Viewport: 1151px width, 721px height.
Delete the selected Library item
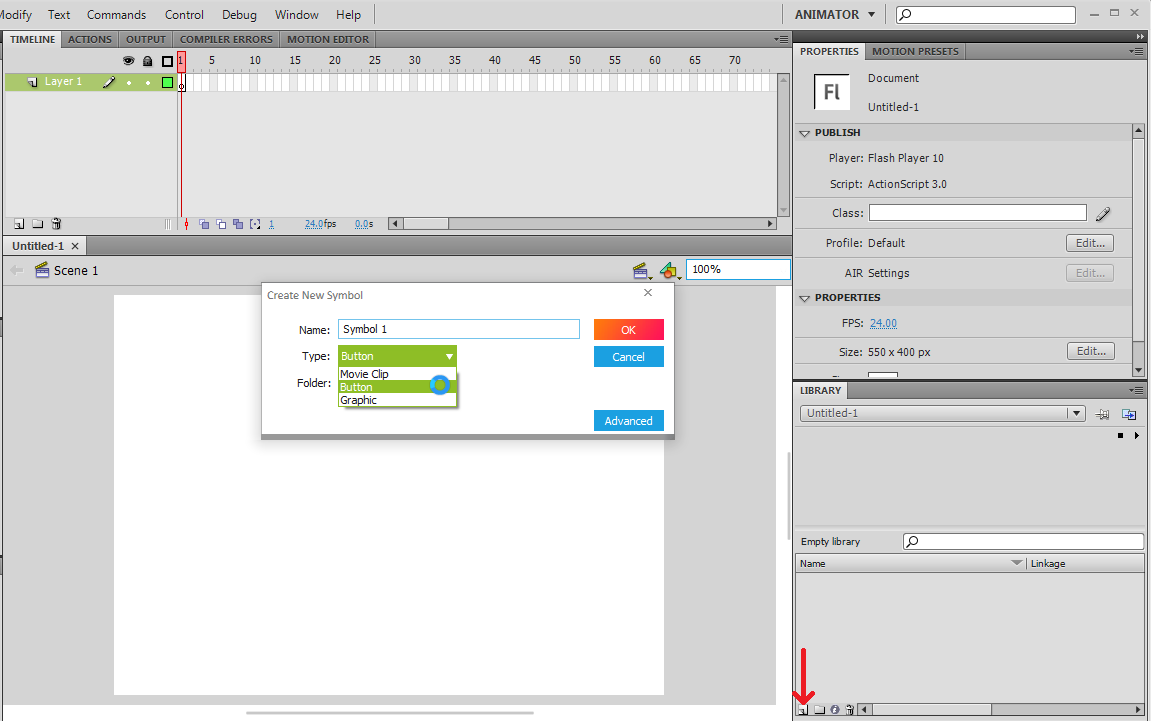coord(850,710)
